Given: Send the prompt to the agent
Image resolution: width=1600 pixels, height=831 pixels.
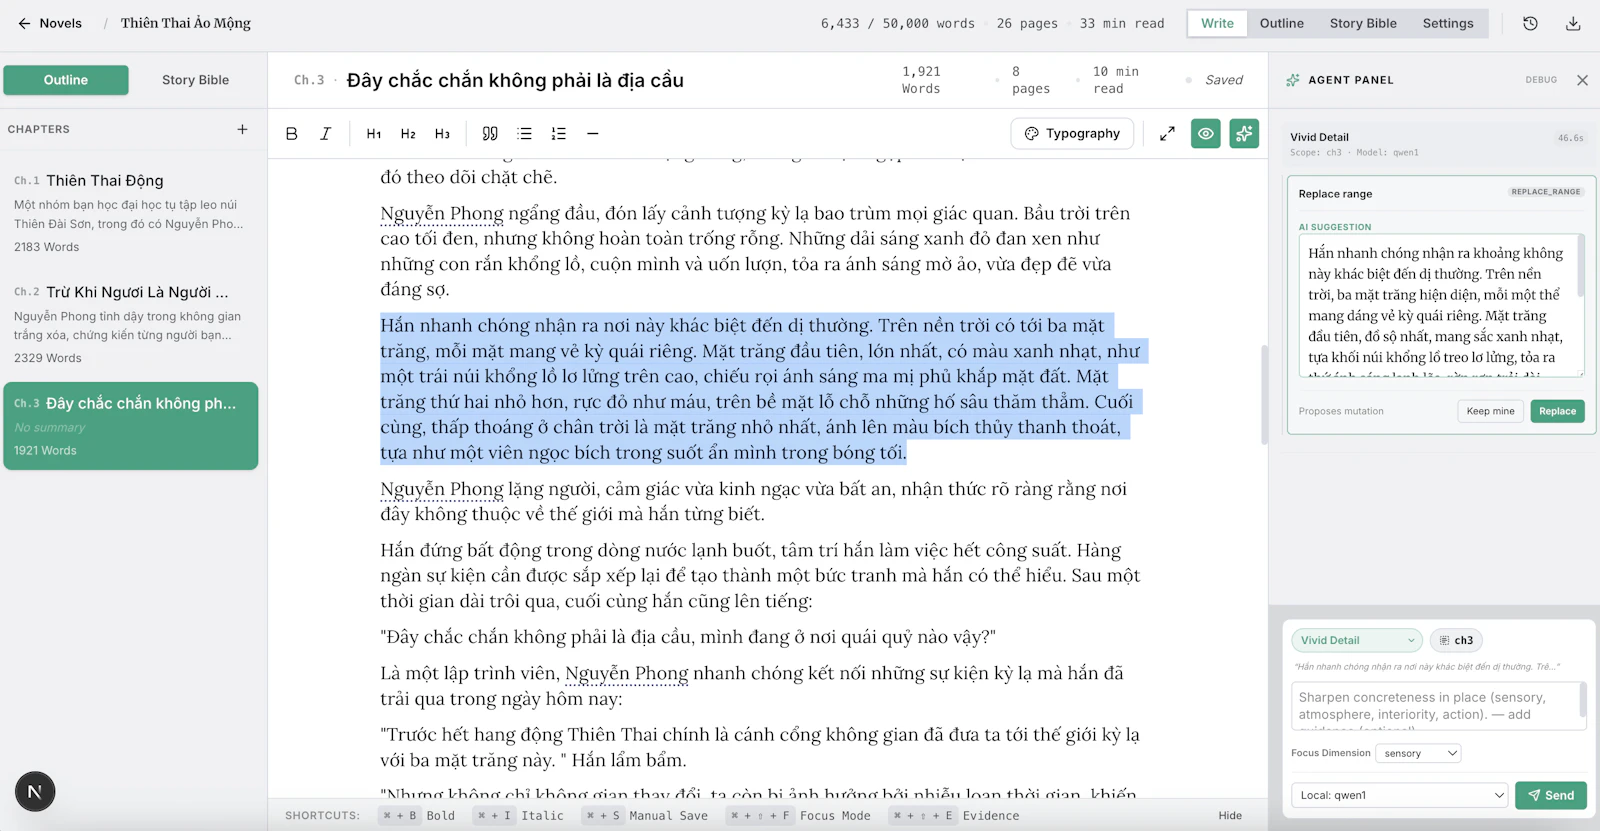Looking at the screenshot, I should (1551, 795).
